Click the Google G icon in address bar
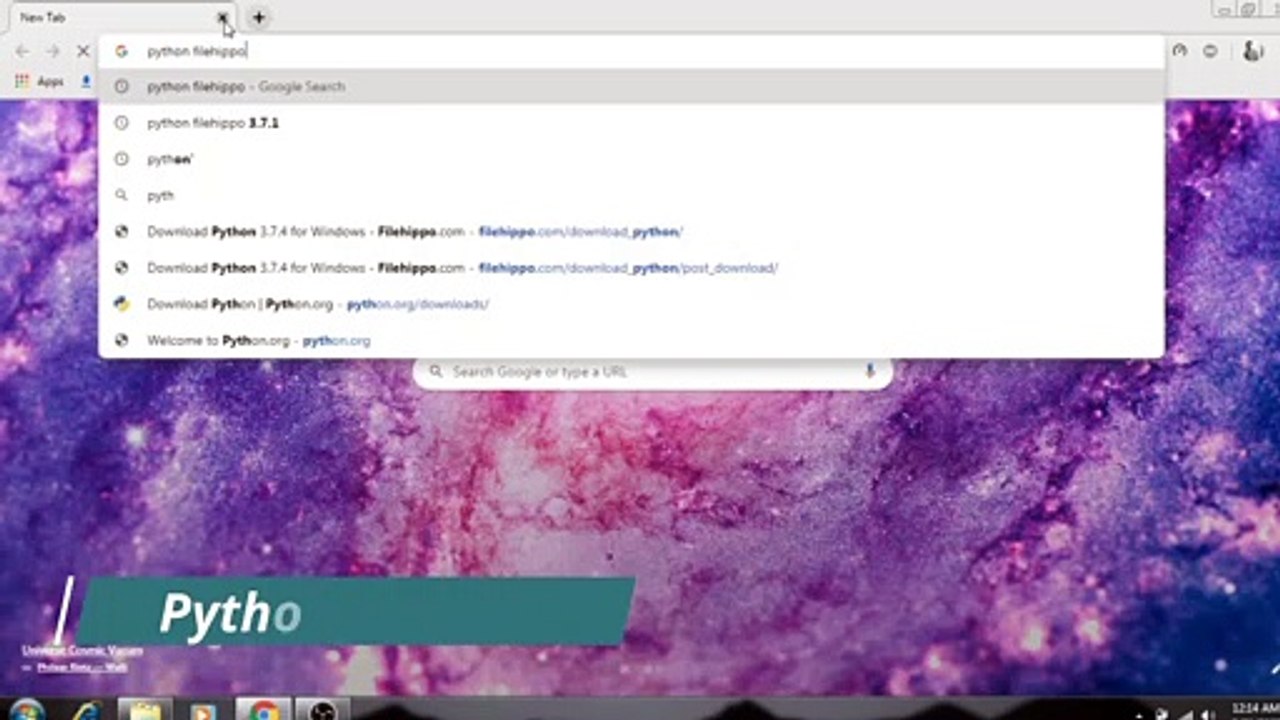The width and height of the screenshot is (1280, 720). (121, 51)
